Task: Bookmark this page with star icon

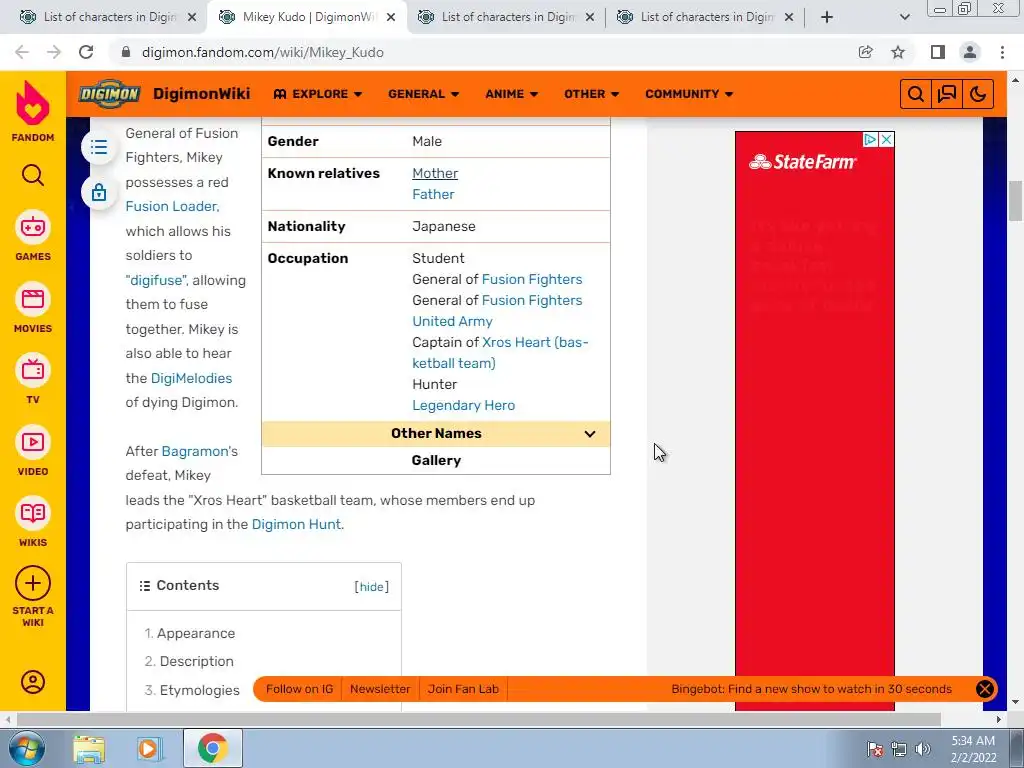Action: (x=898, y=52)
